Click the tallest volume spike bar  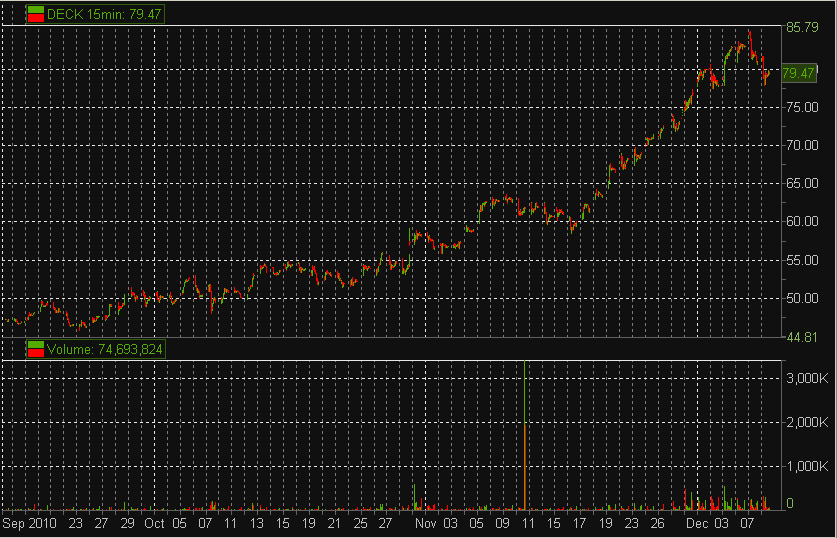tap(525, 435)
